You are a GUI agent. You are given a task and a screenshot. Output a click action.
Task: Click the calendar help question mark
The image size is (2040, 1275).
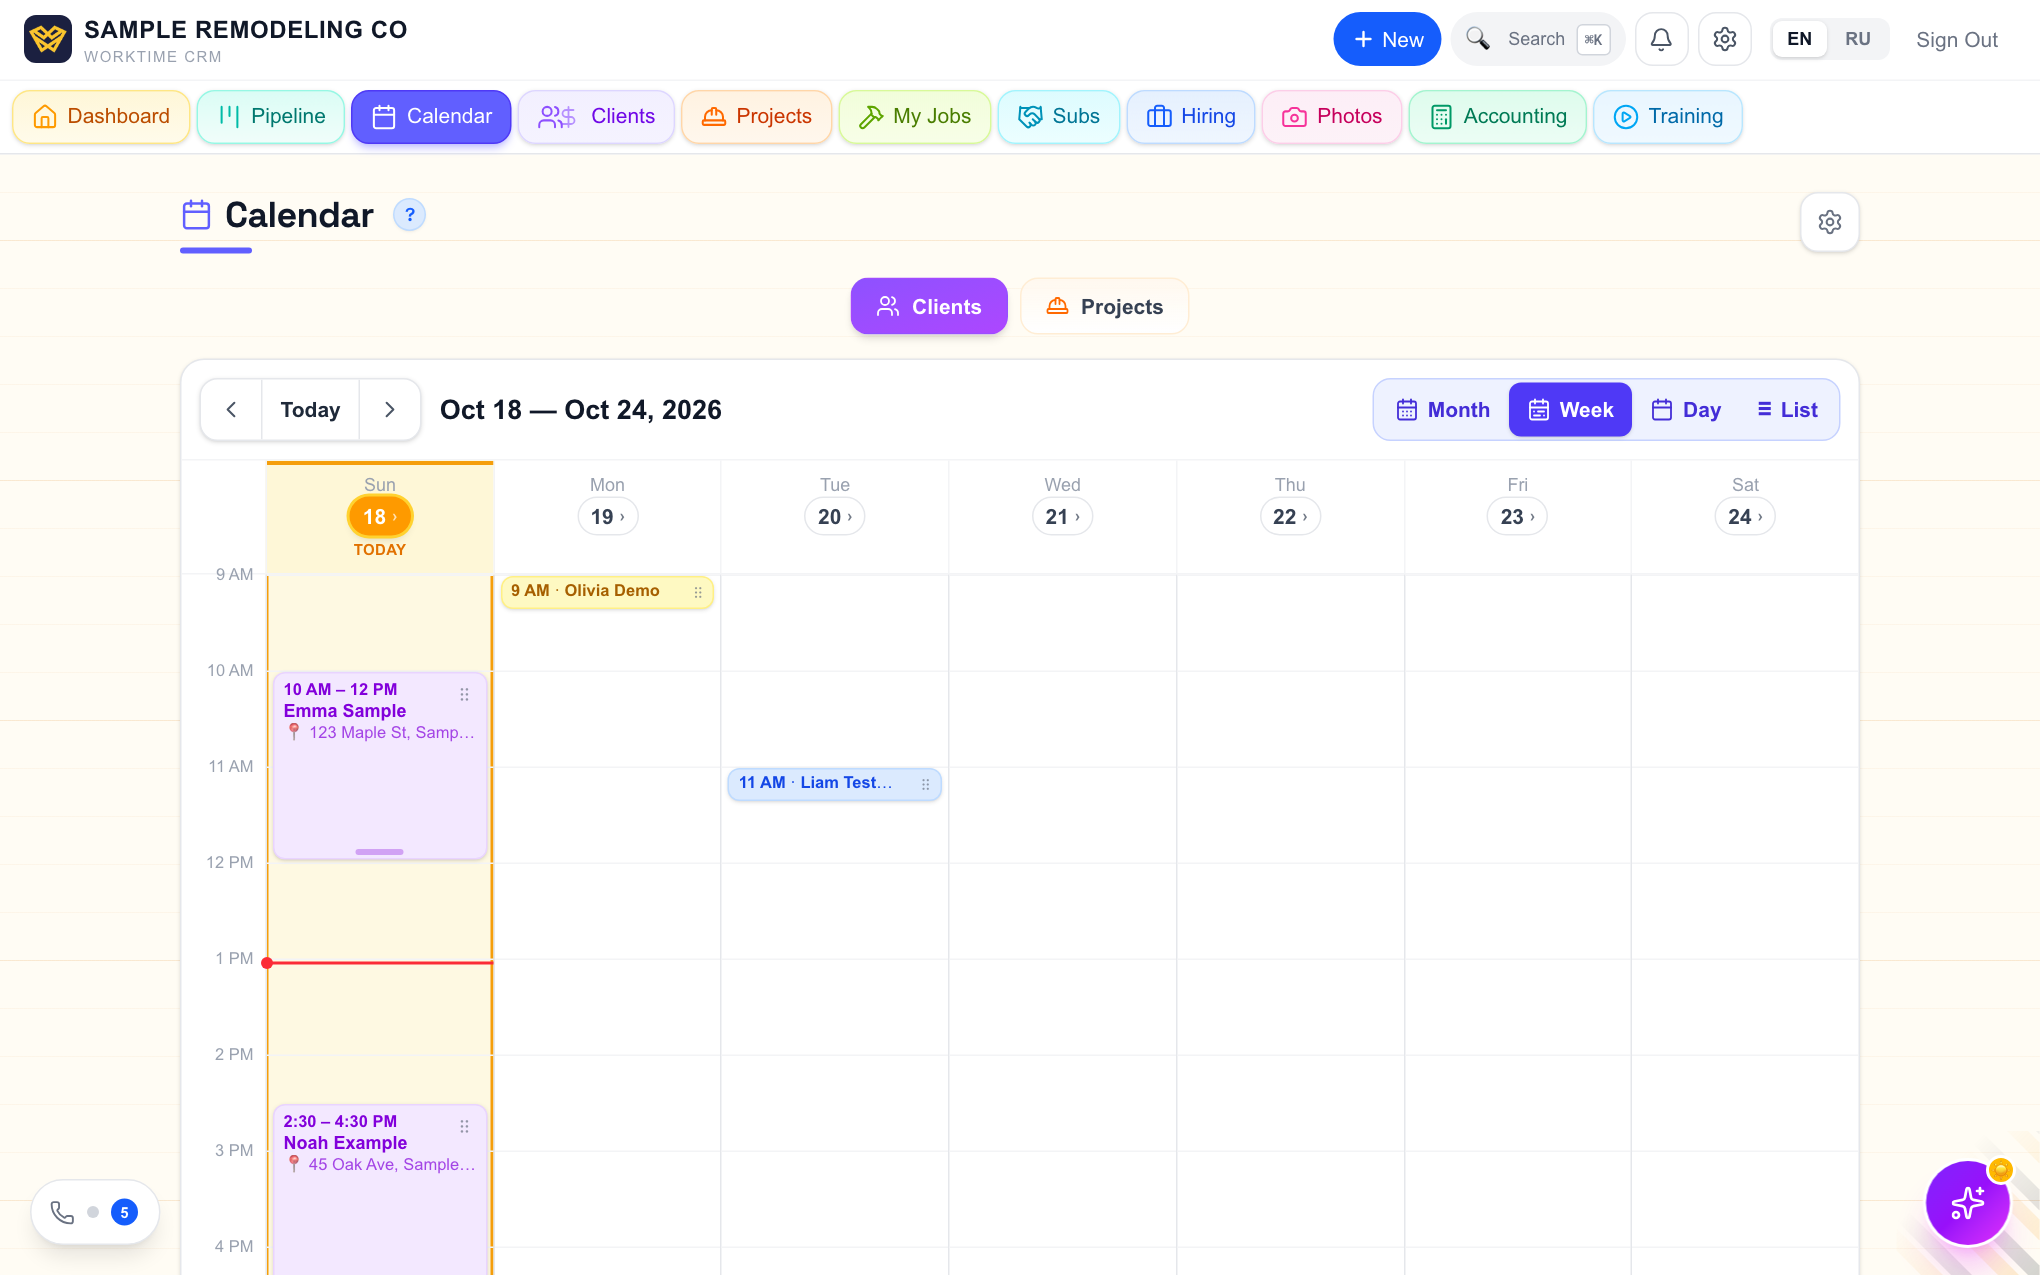tap(409, 215)
